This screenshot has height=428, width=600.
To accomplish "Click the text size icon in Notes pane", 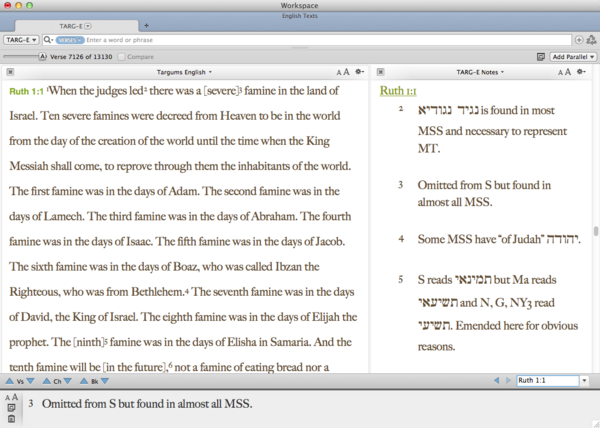I will coord(572,72).
